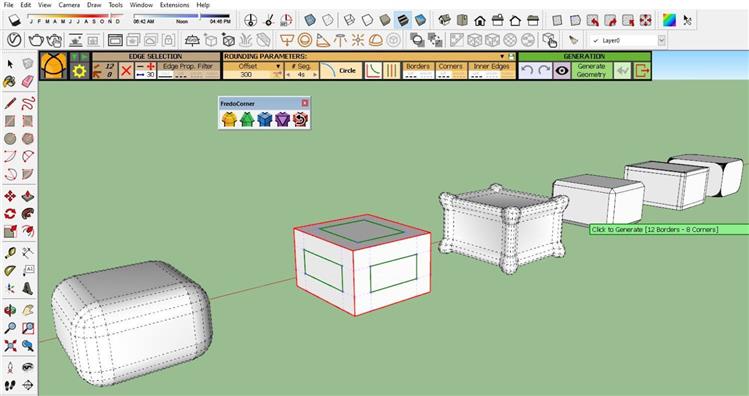The width and height of the screenshot is (749, 396).
Task: Toggle the curved profile graph button
Action: (373, 71)
